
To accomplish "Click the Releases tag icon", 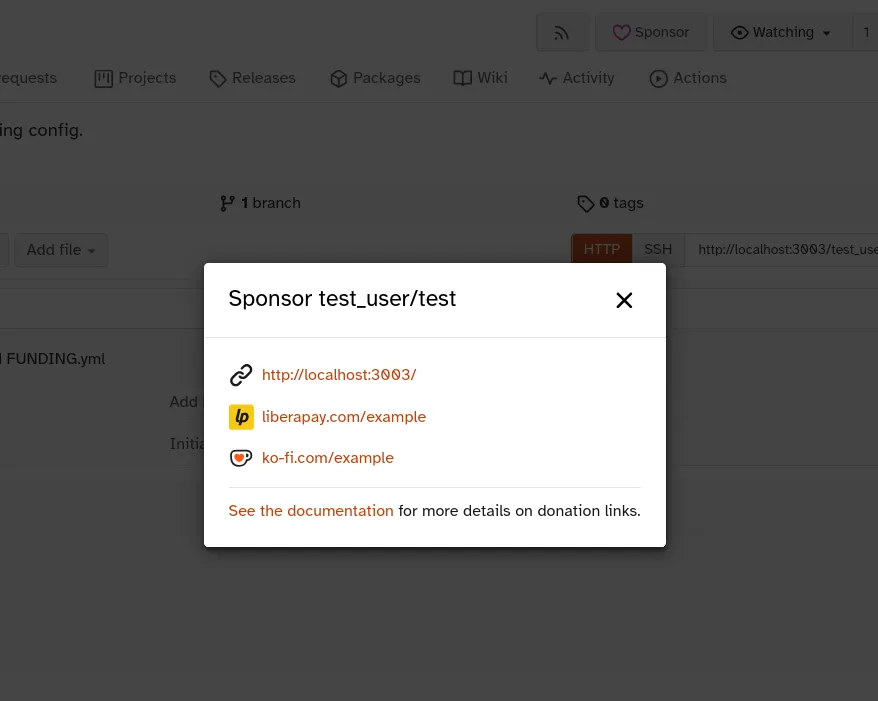I will click(217, 78).
